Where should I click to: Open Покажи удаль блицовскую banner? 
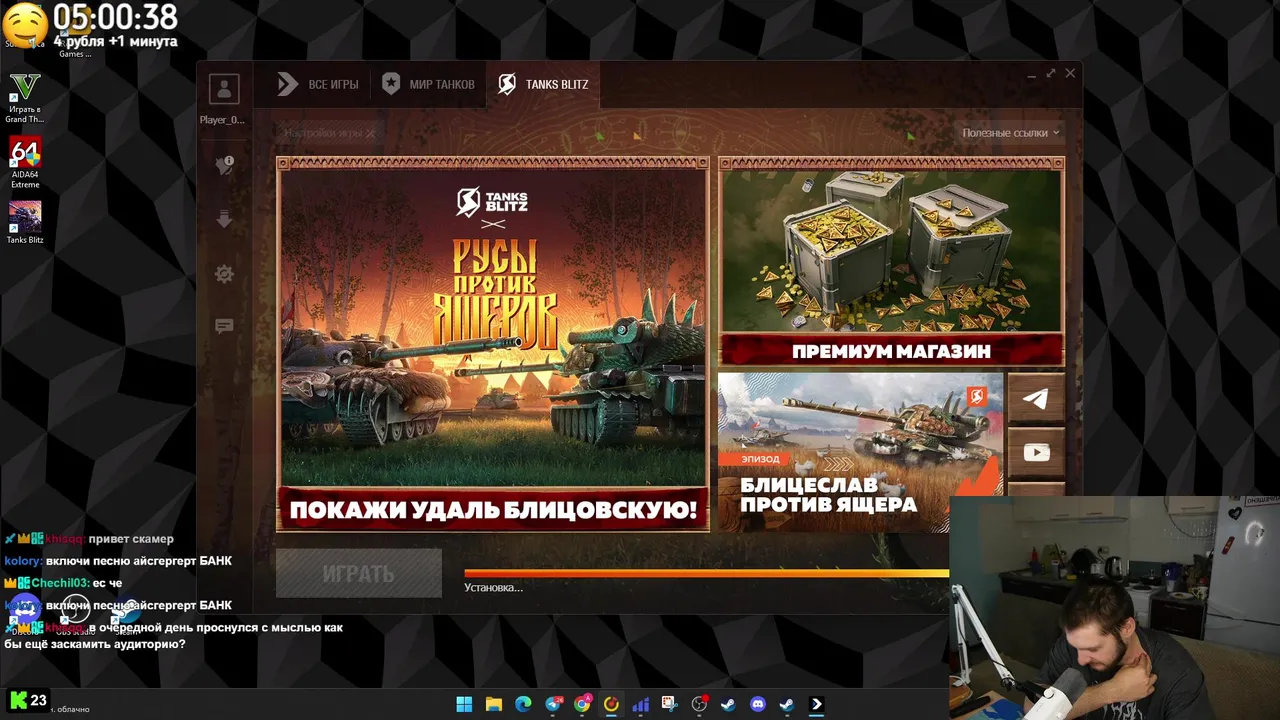click(493, 344)
